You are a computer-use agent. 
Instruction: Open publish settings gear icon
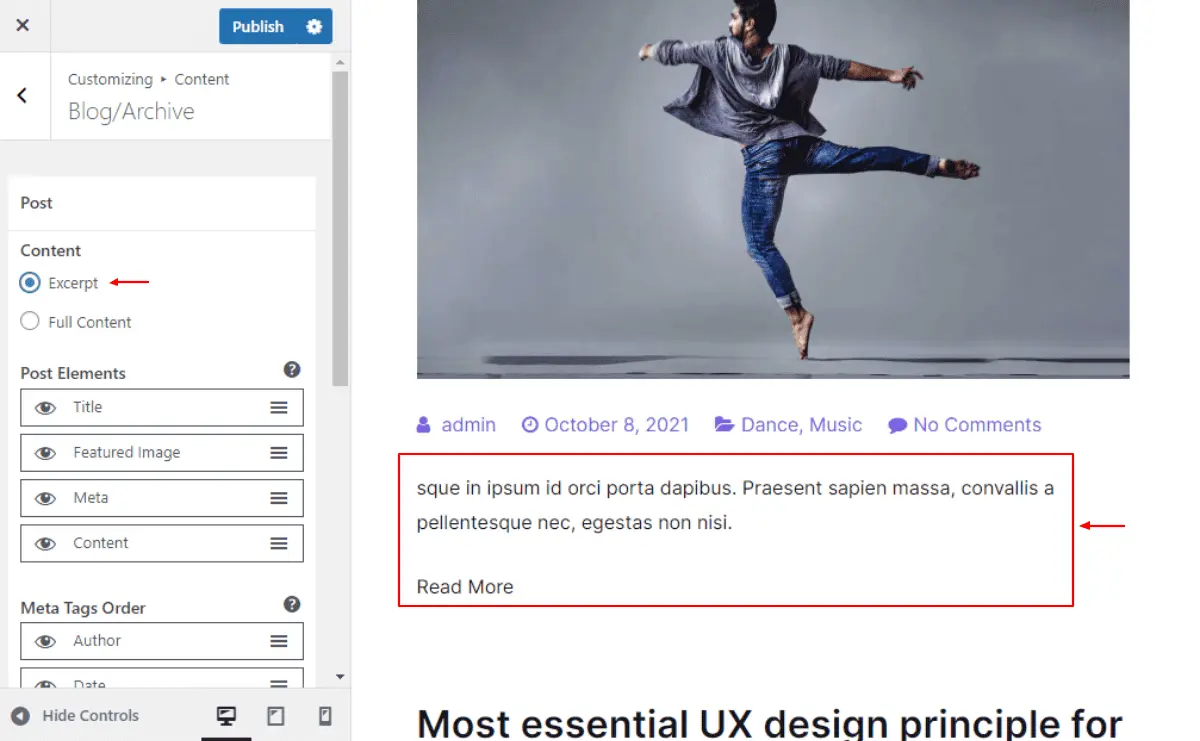pos(314,27)
